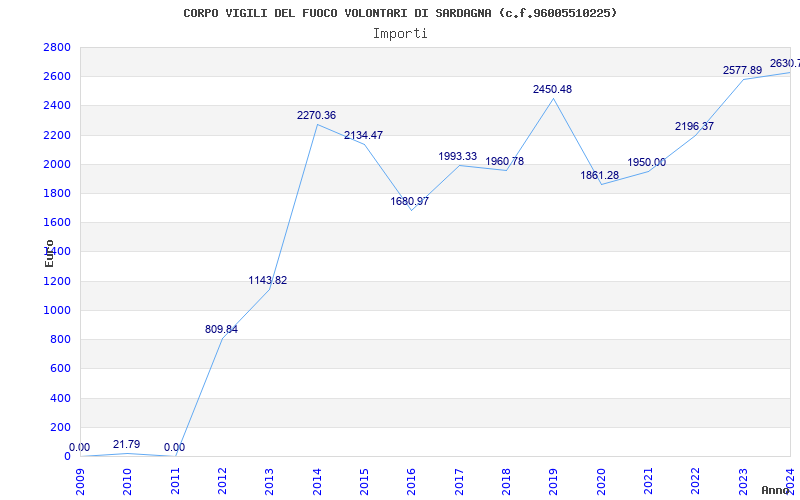Click the 0.00 data label above 2009

coord(79,447)
